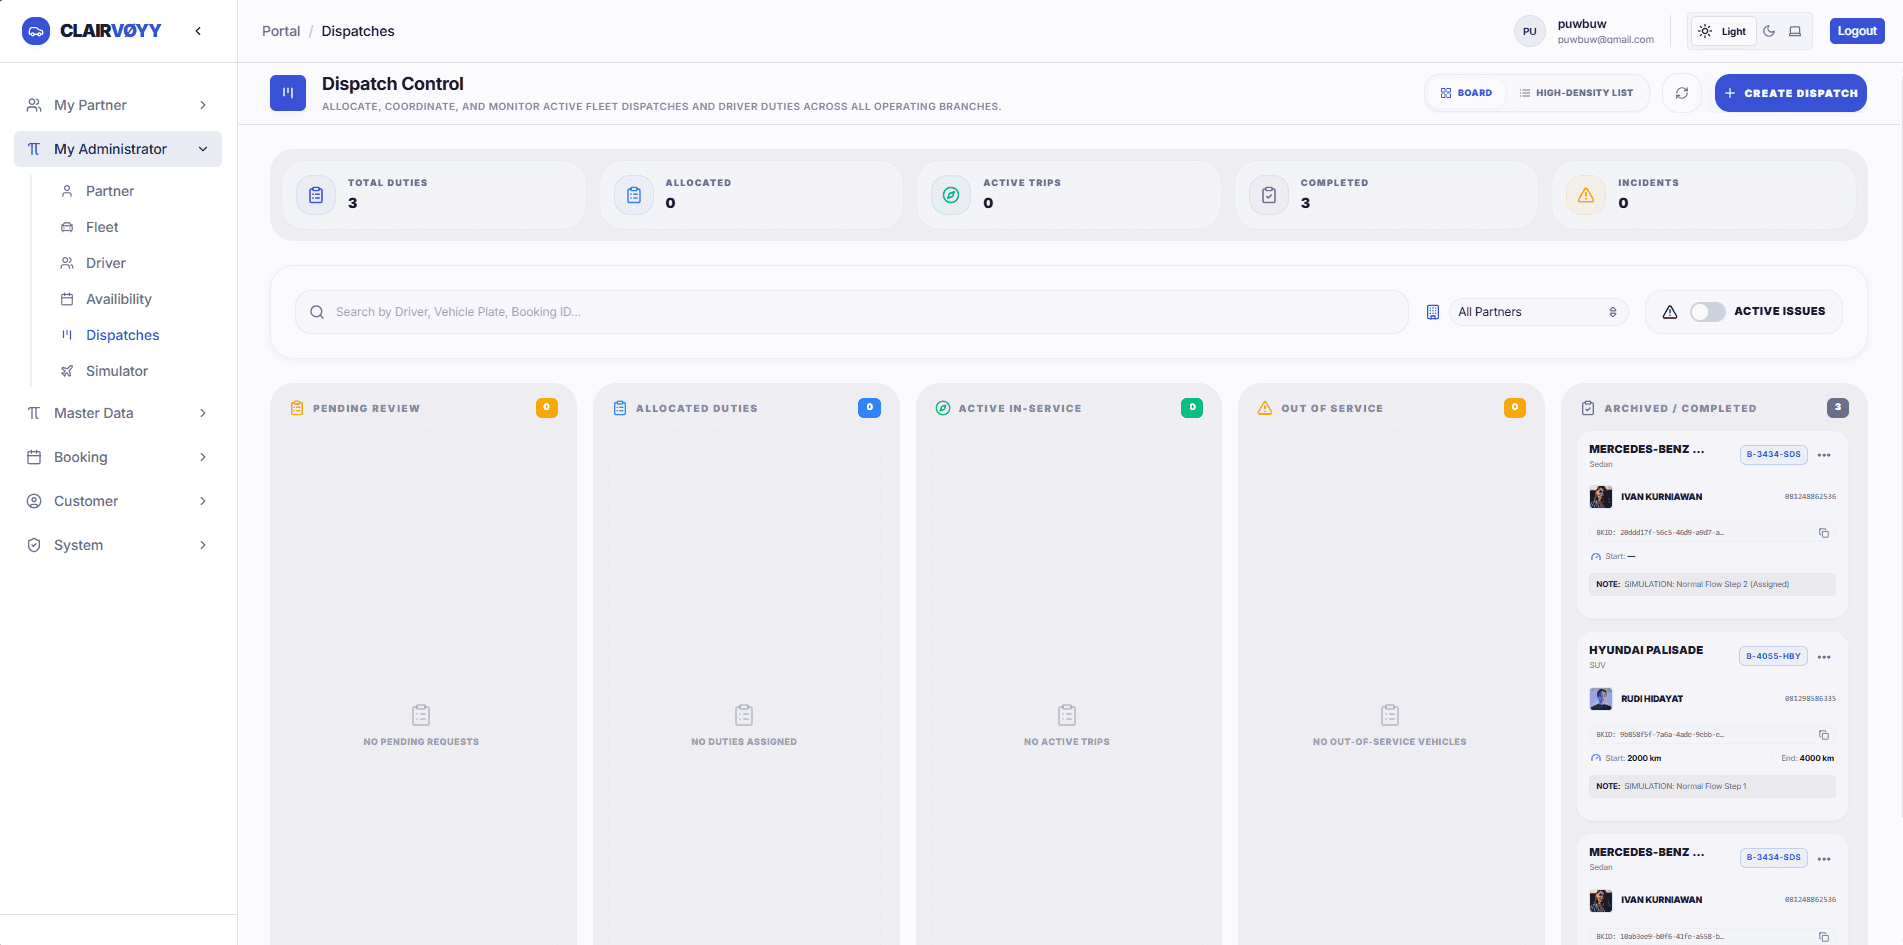Open options menu for B-3434-SDS first card

(1824, 455)
